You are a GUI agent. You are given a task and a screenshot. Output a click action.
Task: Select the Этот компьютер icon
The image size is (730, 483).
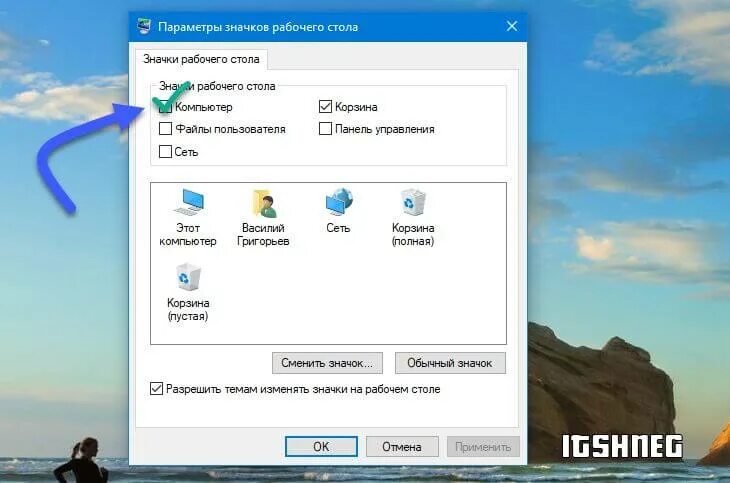click(188, 218)
